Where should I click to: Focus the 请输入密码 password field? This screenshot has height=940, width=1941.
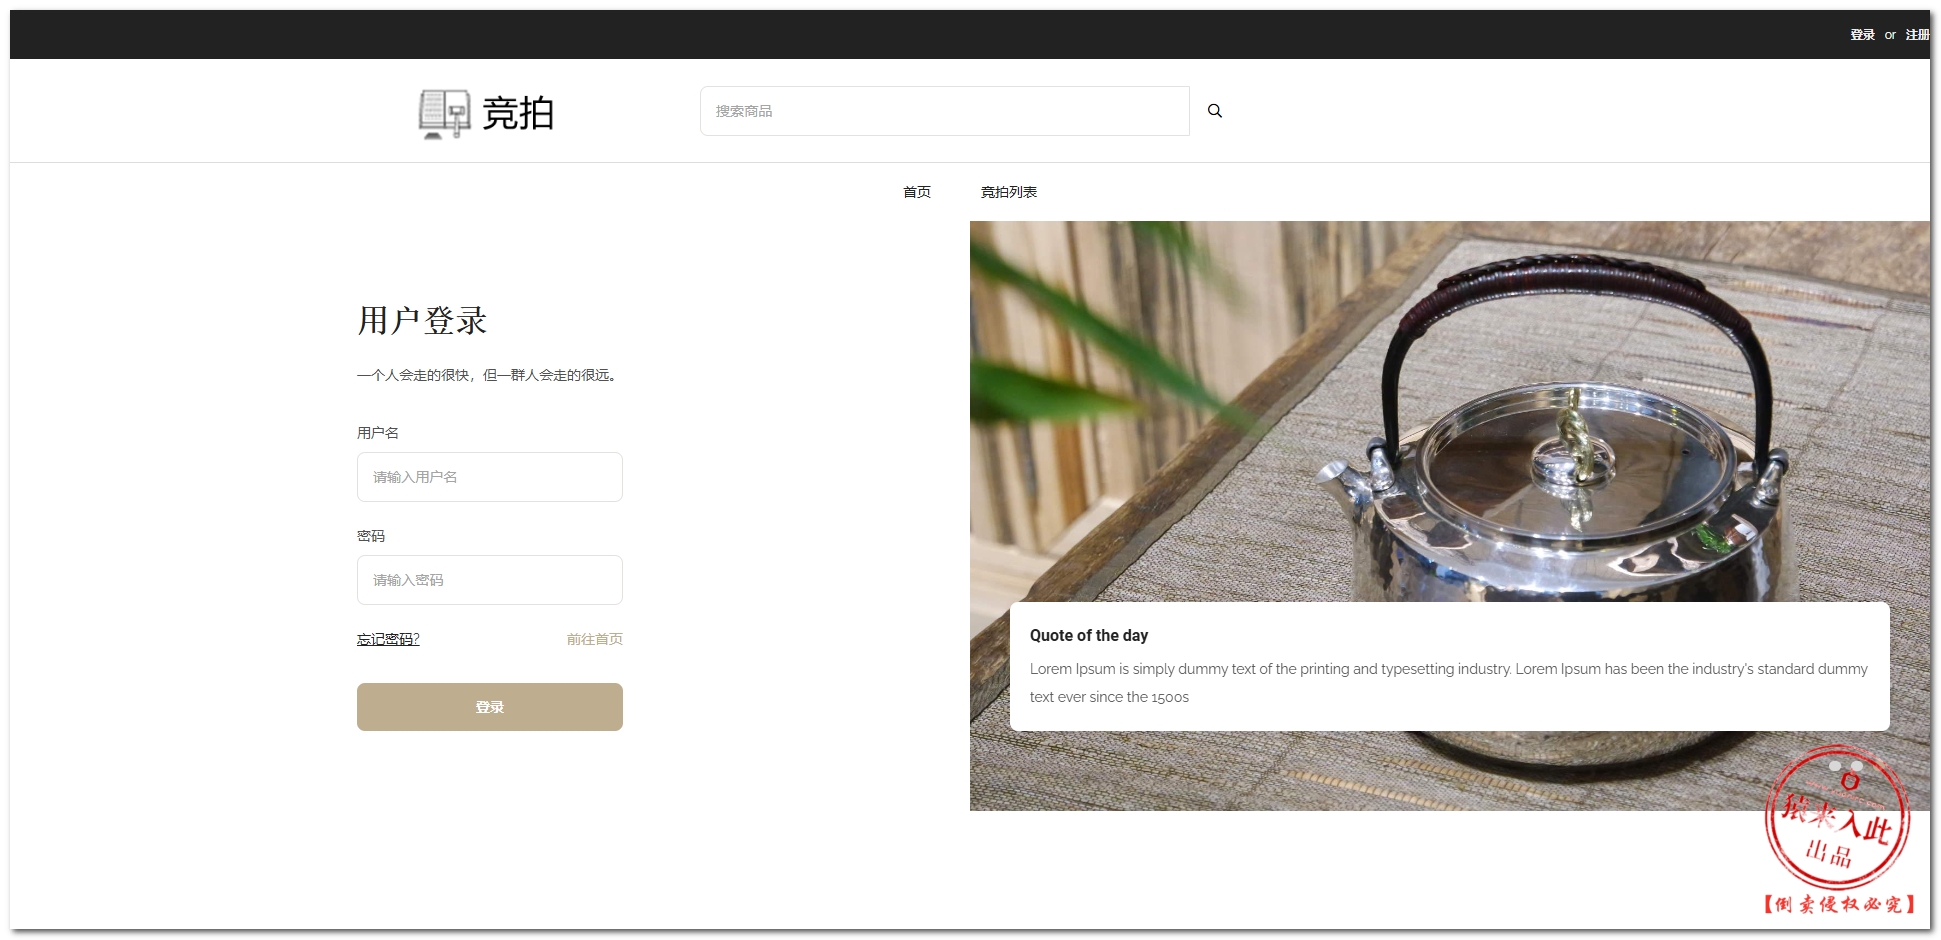coord(490,580)
